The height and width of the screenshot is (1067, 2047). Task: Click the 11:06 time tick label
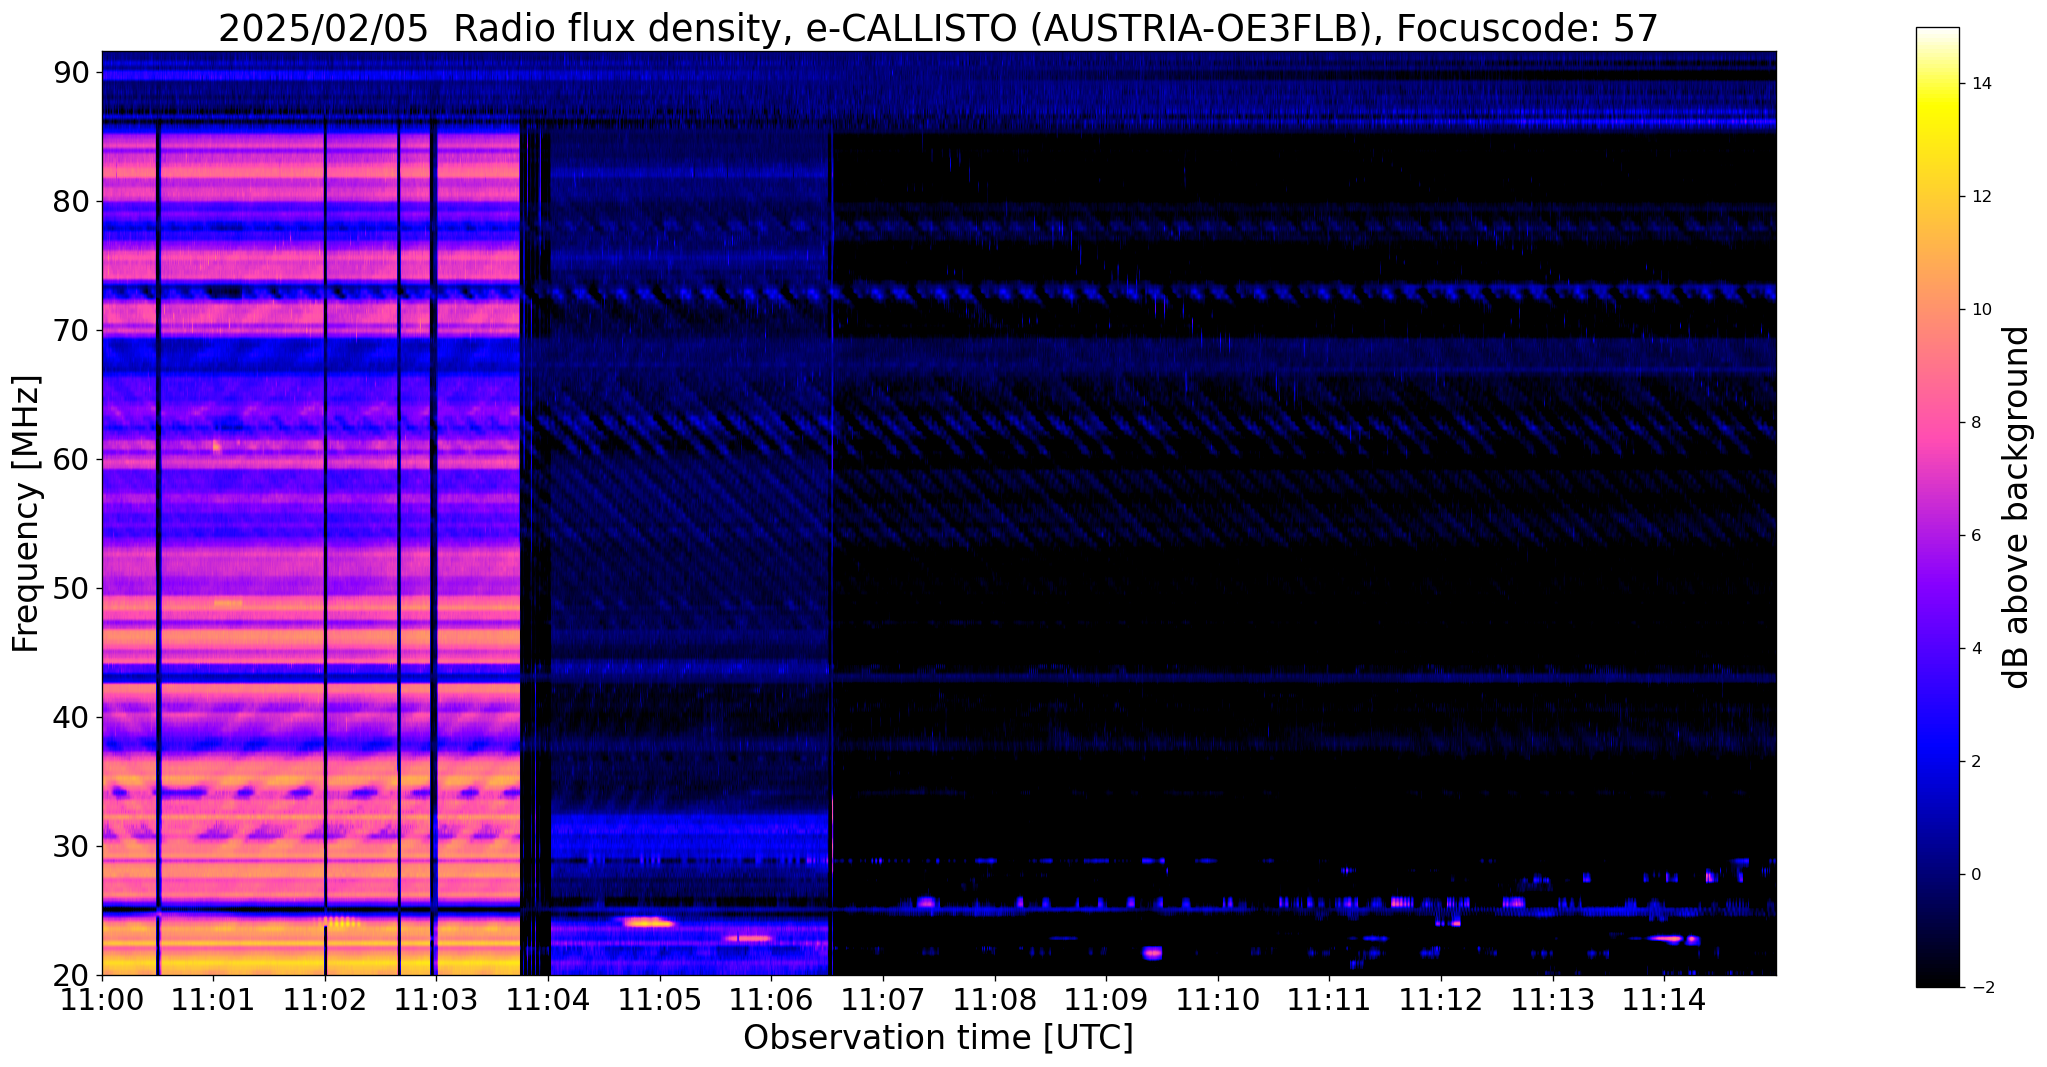[771, 998]
